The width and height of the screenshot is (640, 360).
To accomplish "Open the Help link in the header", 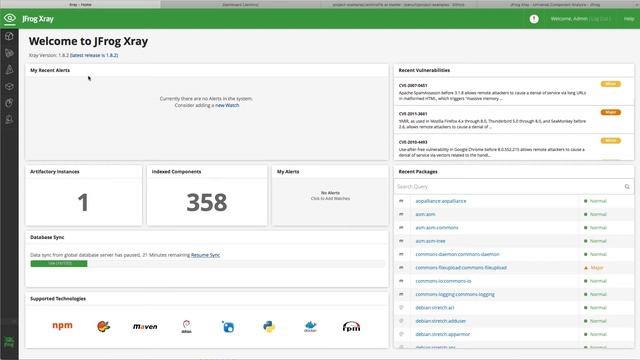I will pyautogui.click(x=629, y=19).
